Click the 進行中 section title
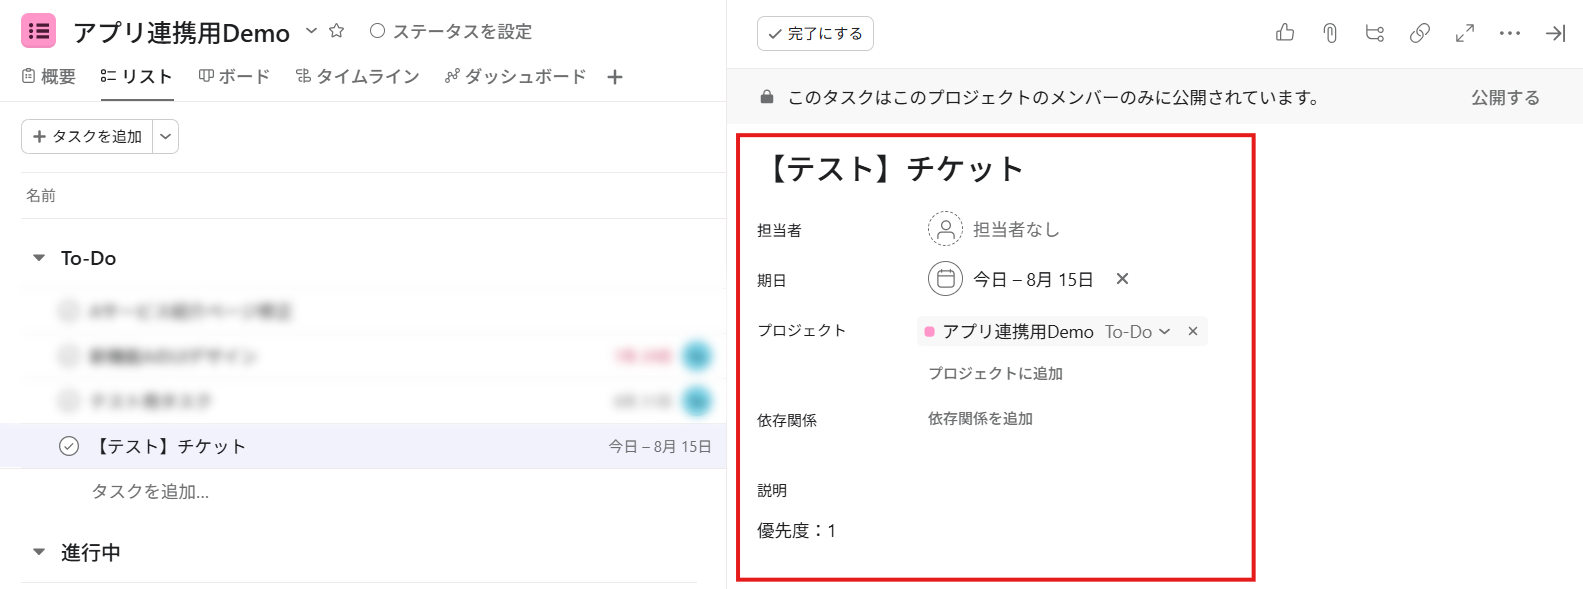 click(91, 552)
